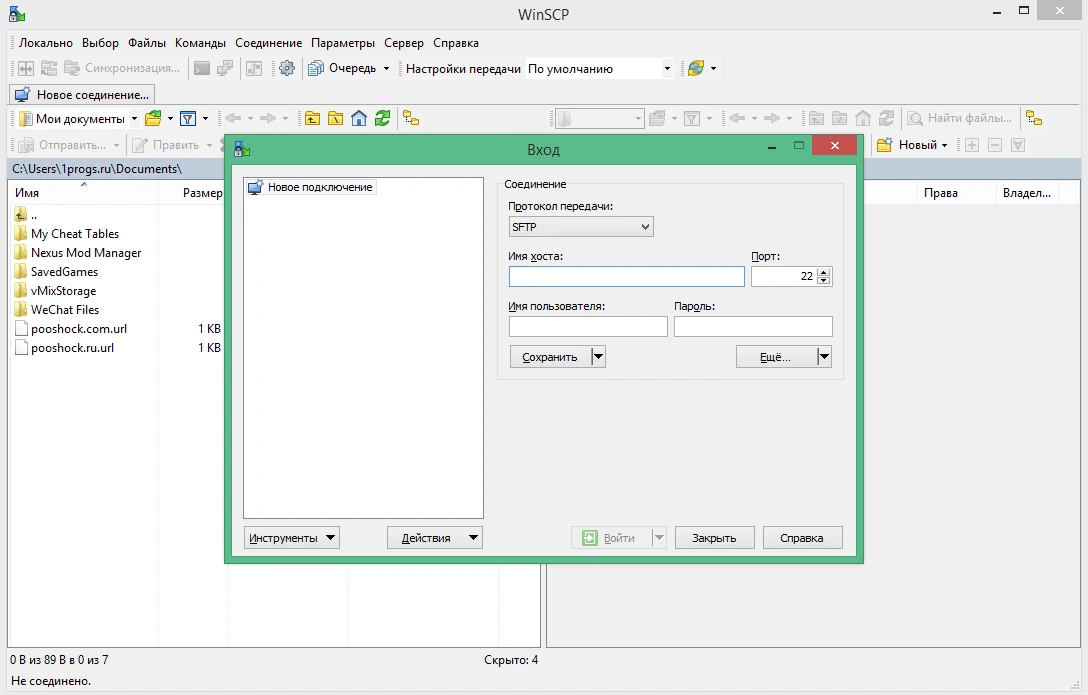1088x695 pixels.
Task: Expand the 'Очередь' queue dropdown arrow
Action: 386,69
